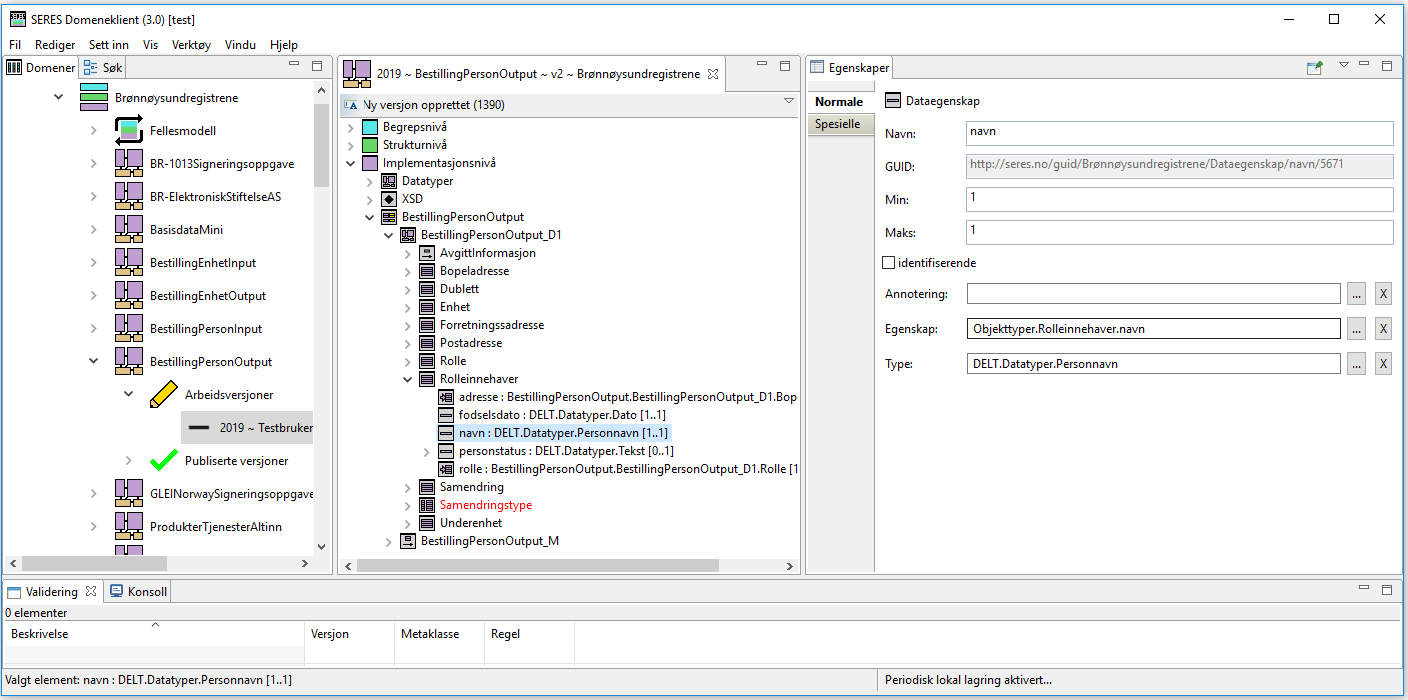Click the Samendringstype element icon
Image resolution: width=1408 pixels, height=700 pixels.
[x=427, y=505]
